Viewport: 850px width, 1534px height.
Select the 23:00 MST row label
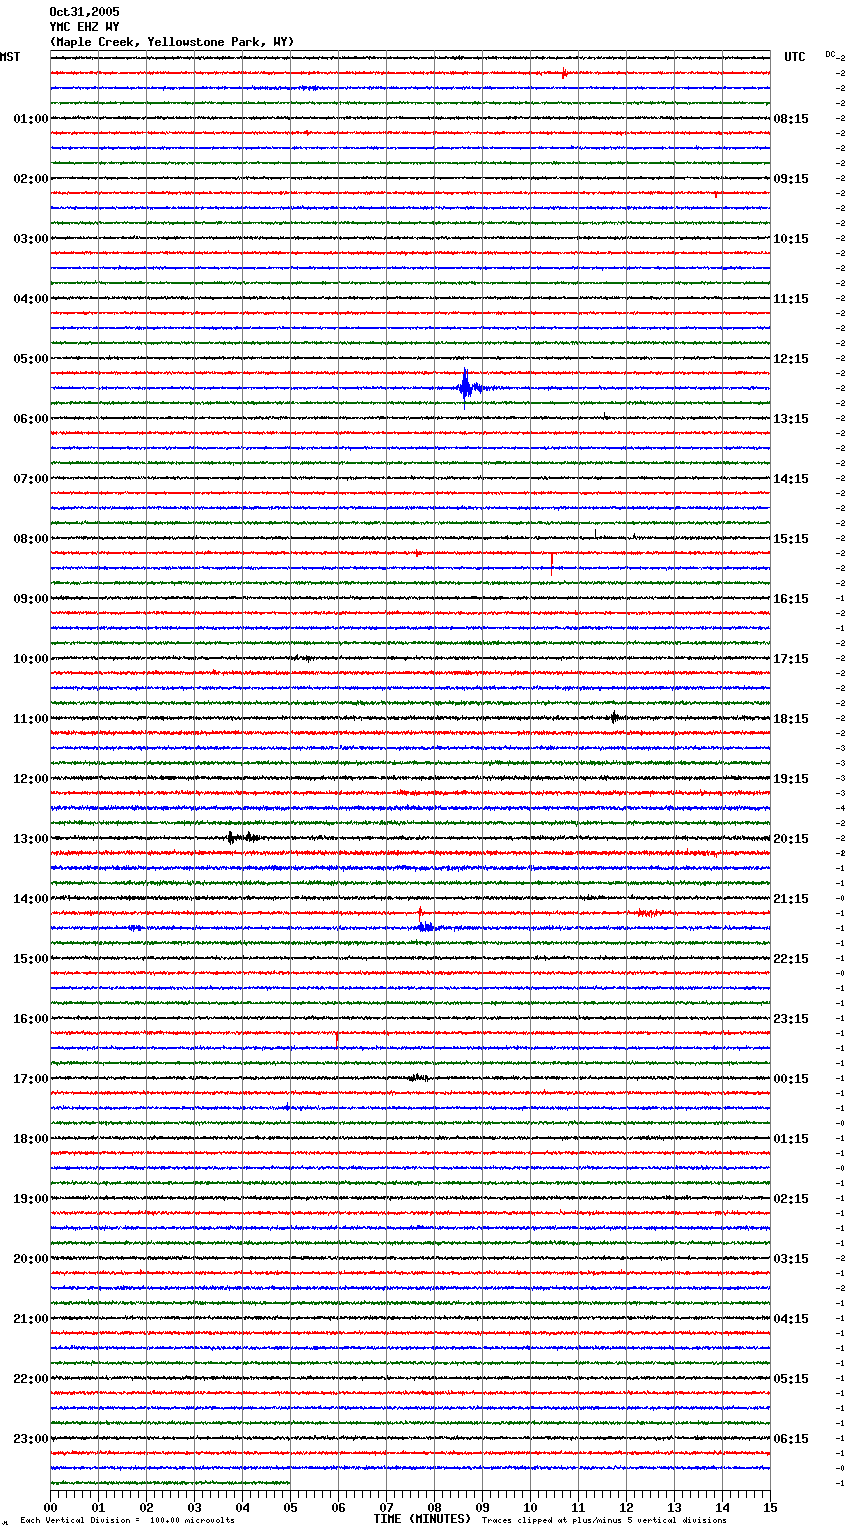coord(30,1439)
